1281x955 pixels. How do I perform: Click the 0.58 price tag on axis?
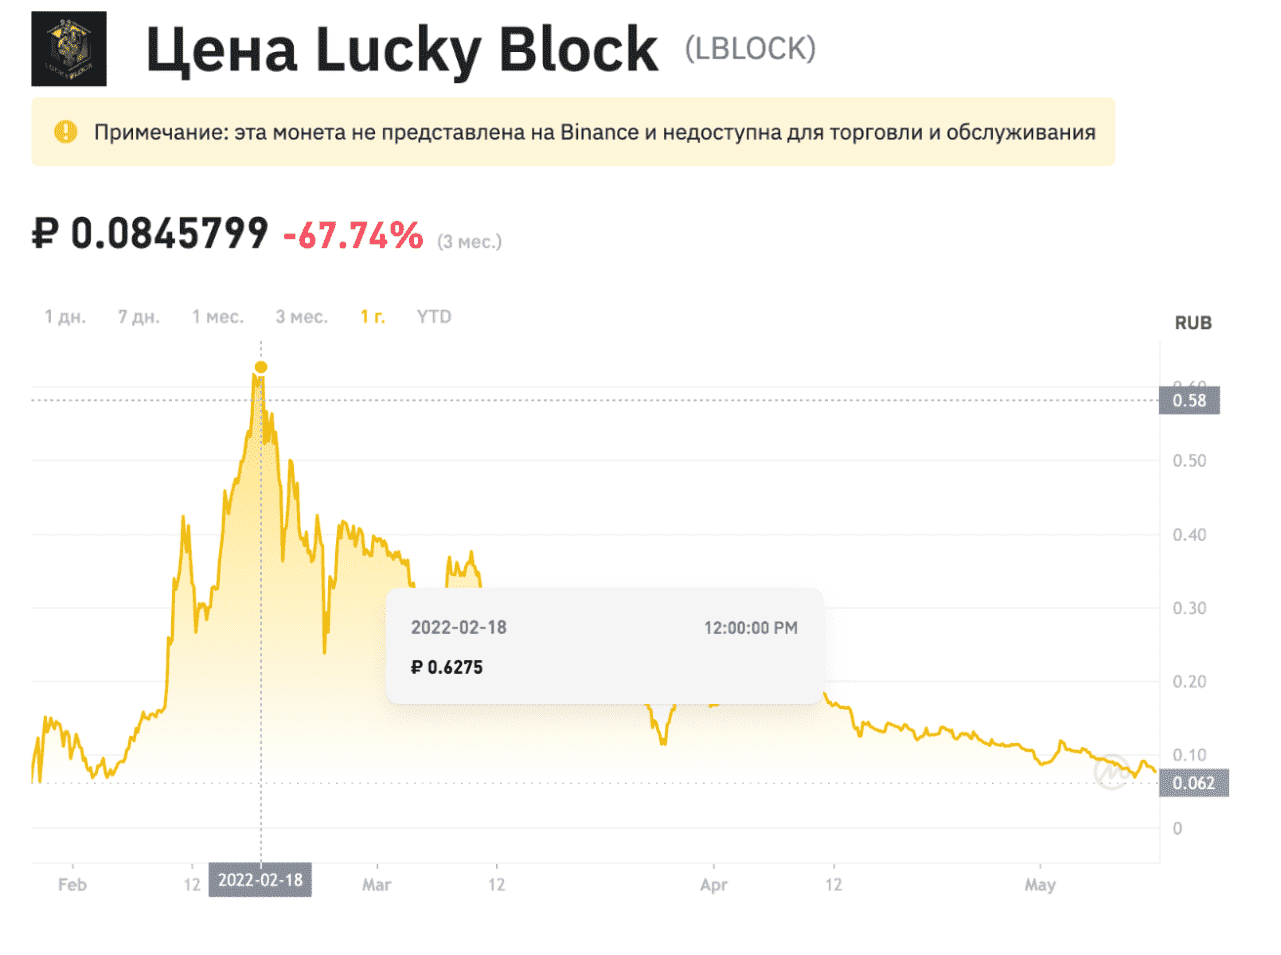pyautogui.click(x=1190, y=401)
